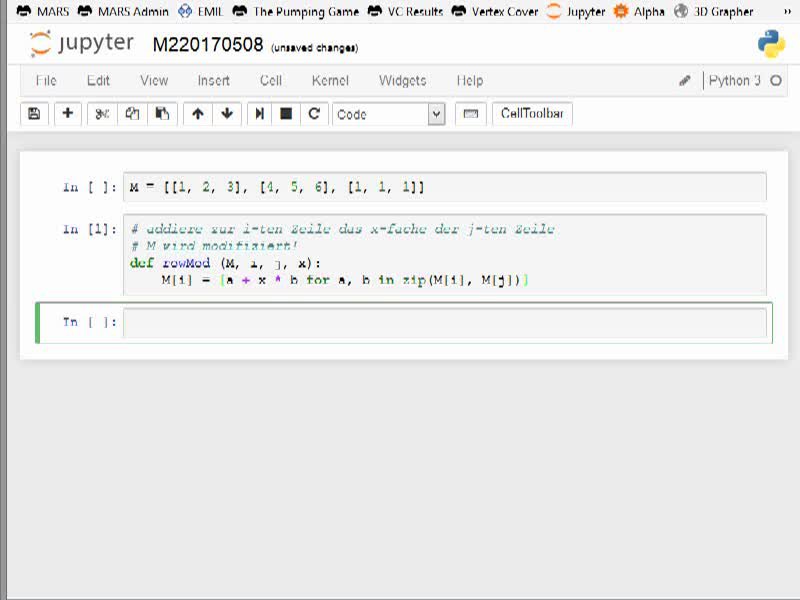The width and height of the screenshot is (800, 600).
Task: Click the Python logo in the header
Action: (x=771, y=44)
